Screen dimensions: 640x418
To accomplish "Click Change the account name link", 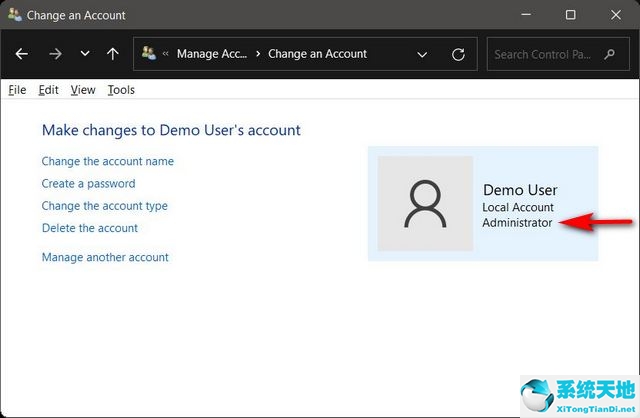I will tap(108, 161).
